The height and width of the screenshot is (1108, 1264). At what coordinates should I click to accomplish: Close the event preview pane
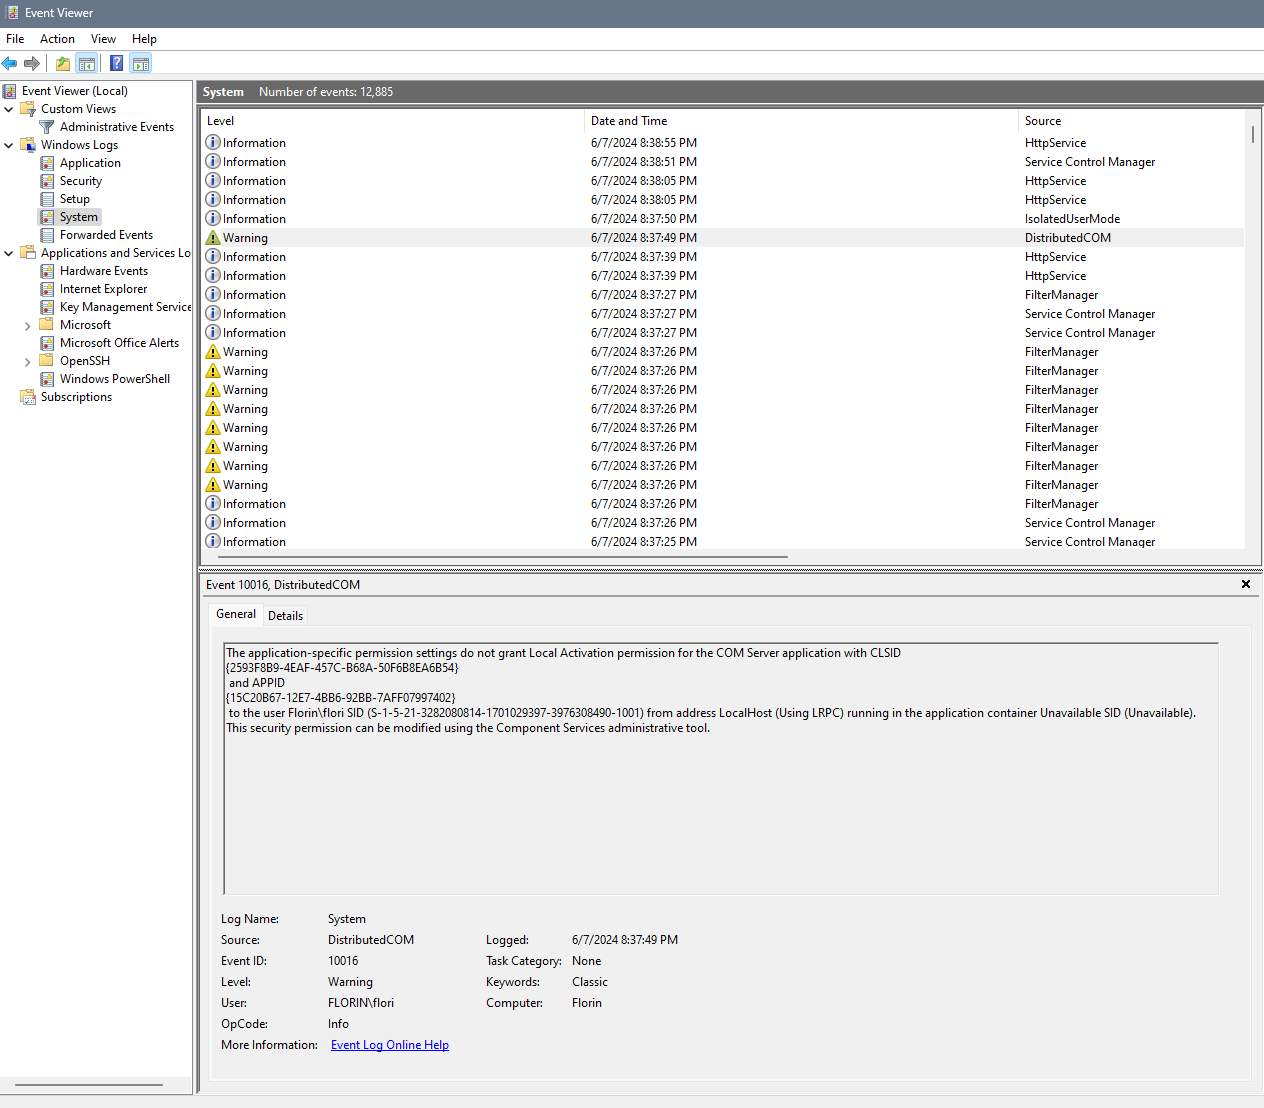[1246, 584]
